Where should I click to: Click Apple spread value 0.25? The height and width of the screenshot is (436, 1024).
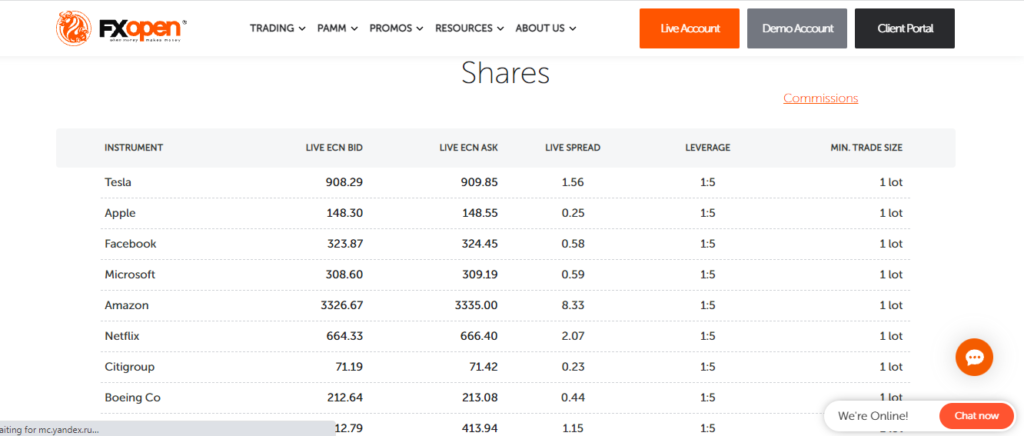573,213
